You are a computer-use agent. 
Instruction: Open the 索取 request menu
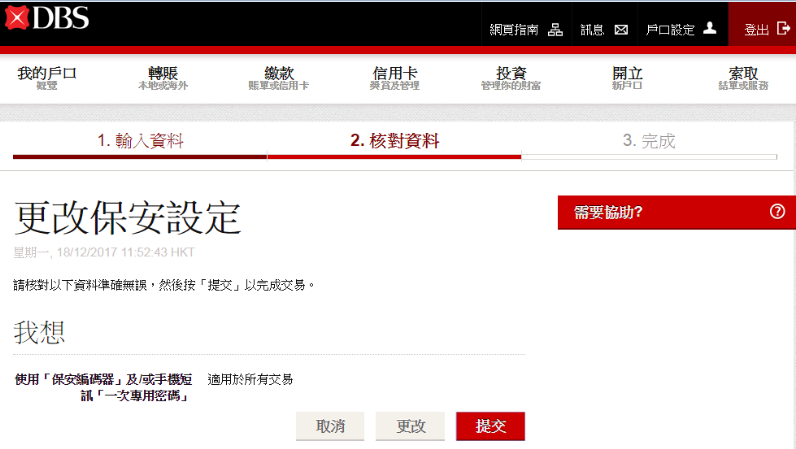(x=743, y=78)
